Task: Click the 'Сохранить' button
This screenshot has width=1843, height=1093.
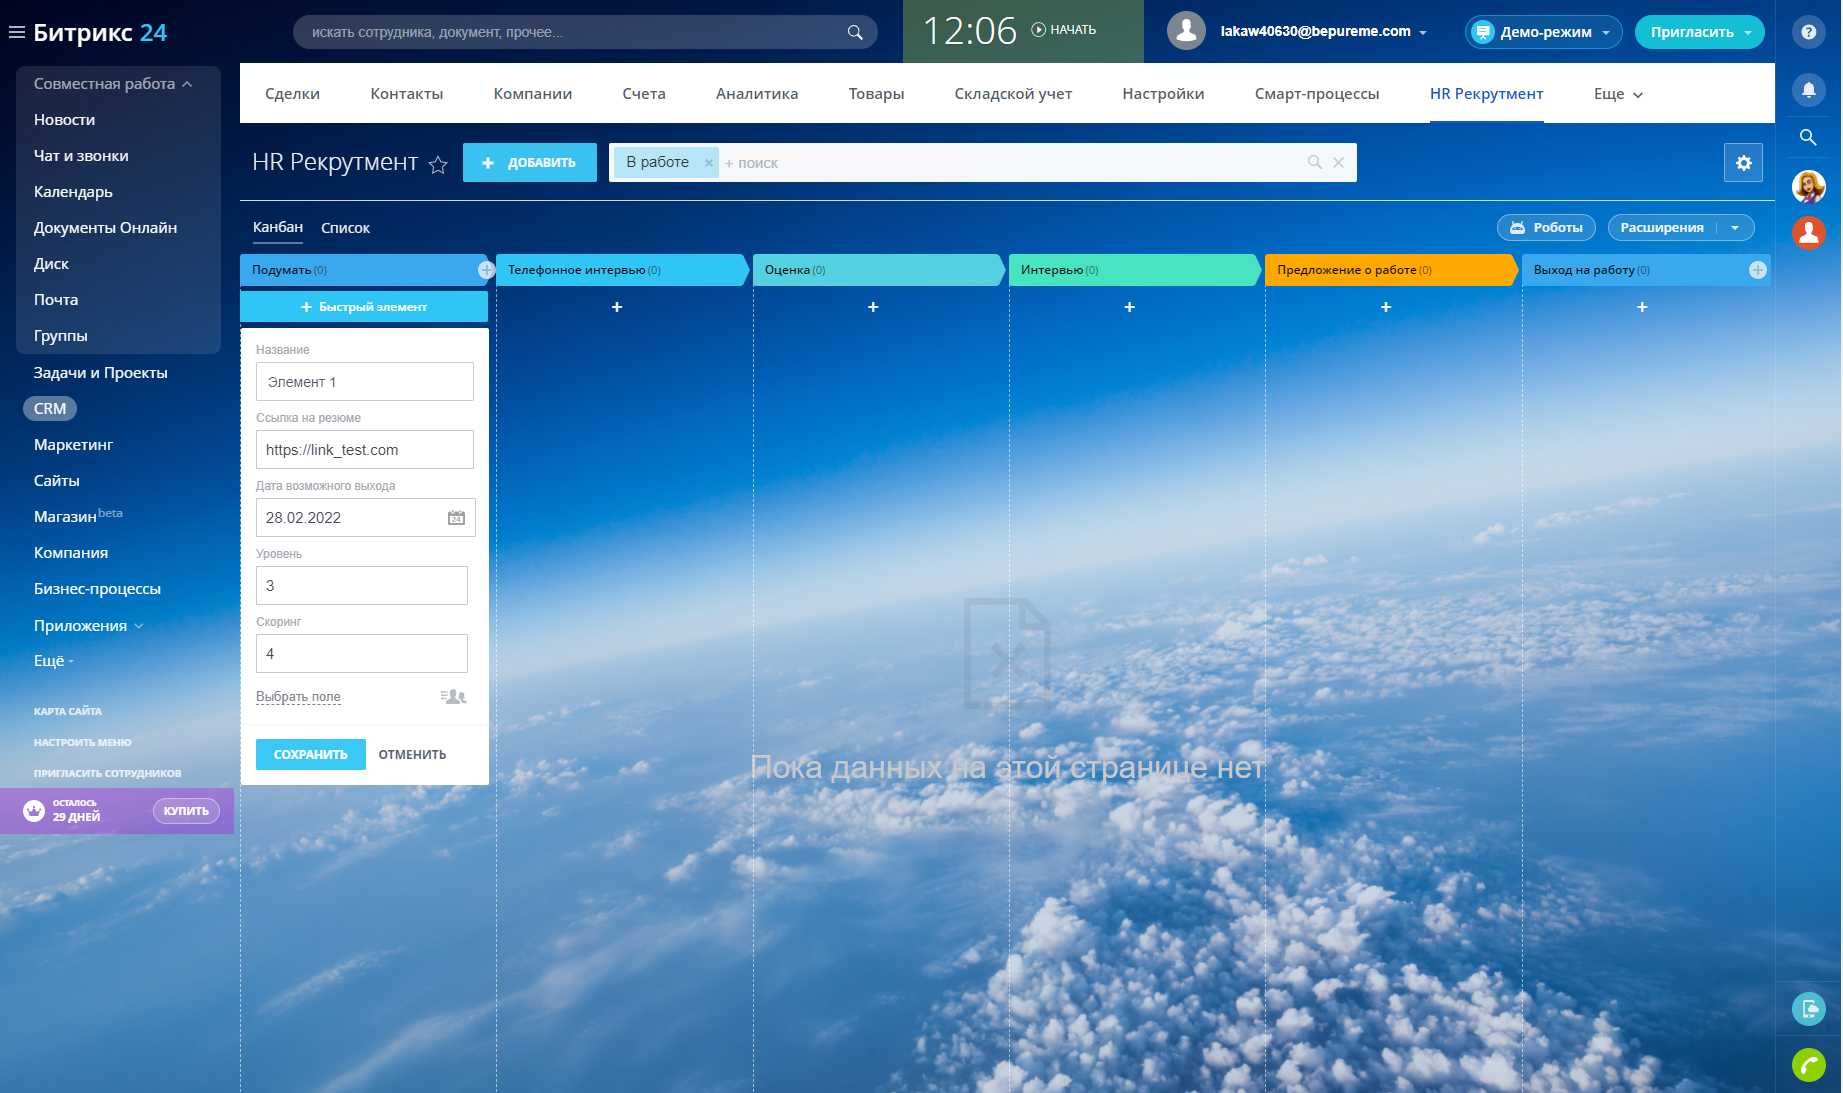Action: click(x=310, y=755)
